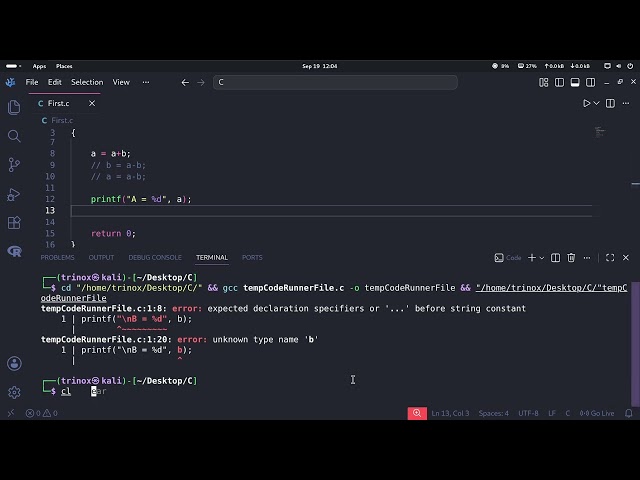Open the errors and warnings indicator
Viewport: 640px width, 480px height.
click(41, 413)
